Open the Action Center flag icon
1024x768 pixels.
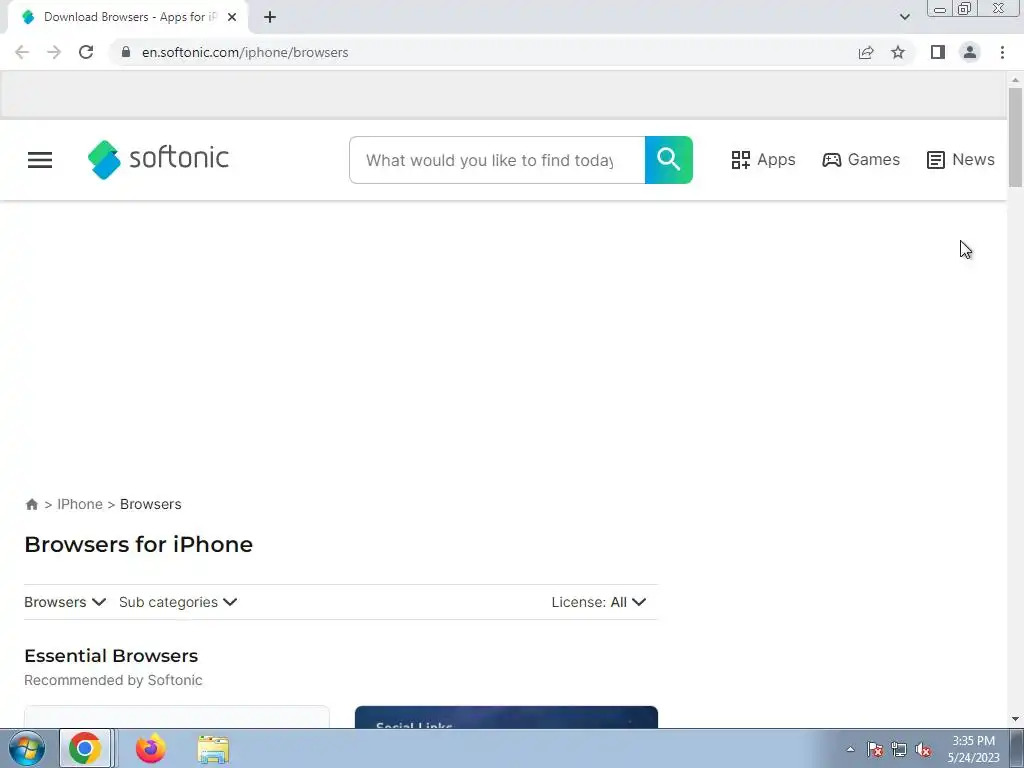875,749
